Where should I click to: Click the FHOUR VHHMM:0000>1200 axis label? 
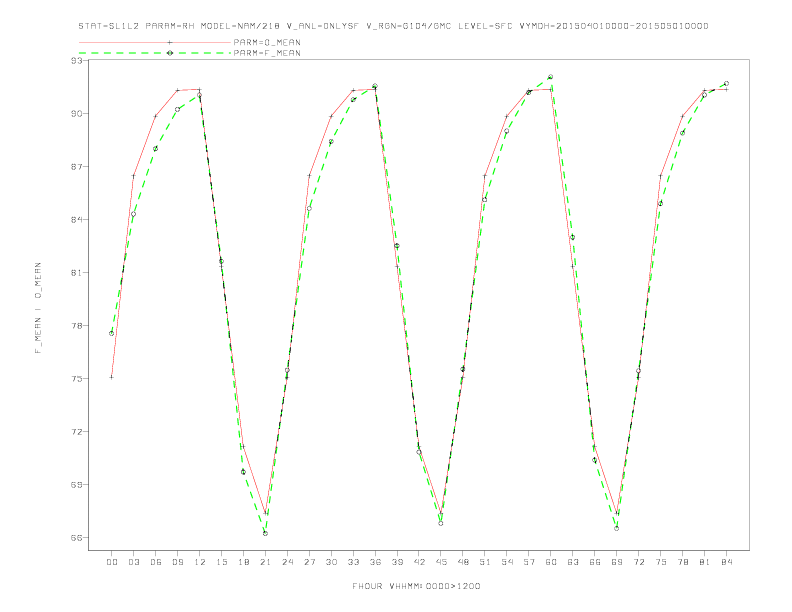[416, 586]
